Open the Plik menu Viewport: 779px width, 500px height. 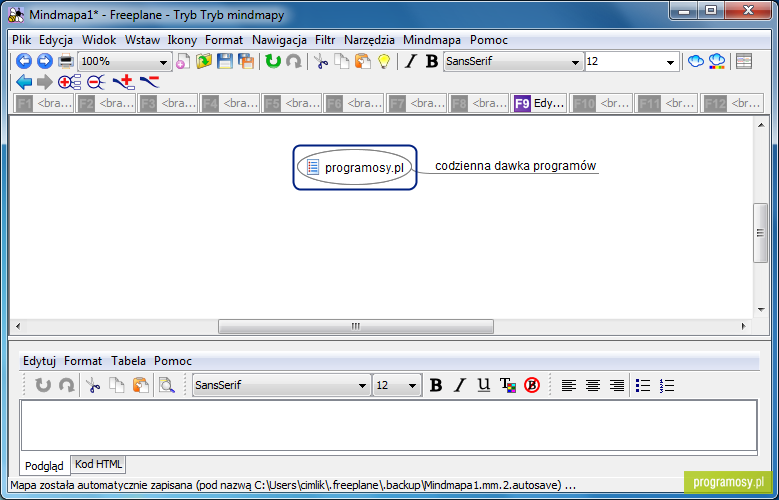pyautogui.click(x=21, y=40)
